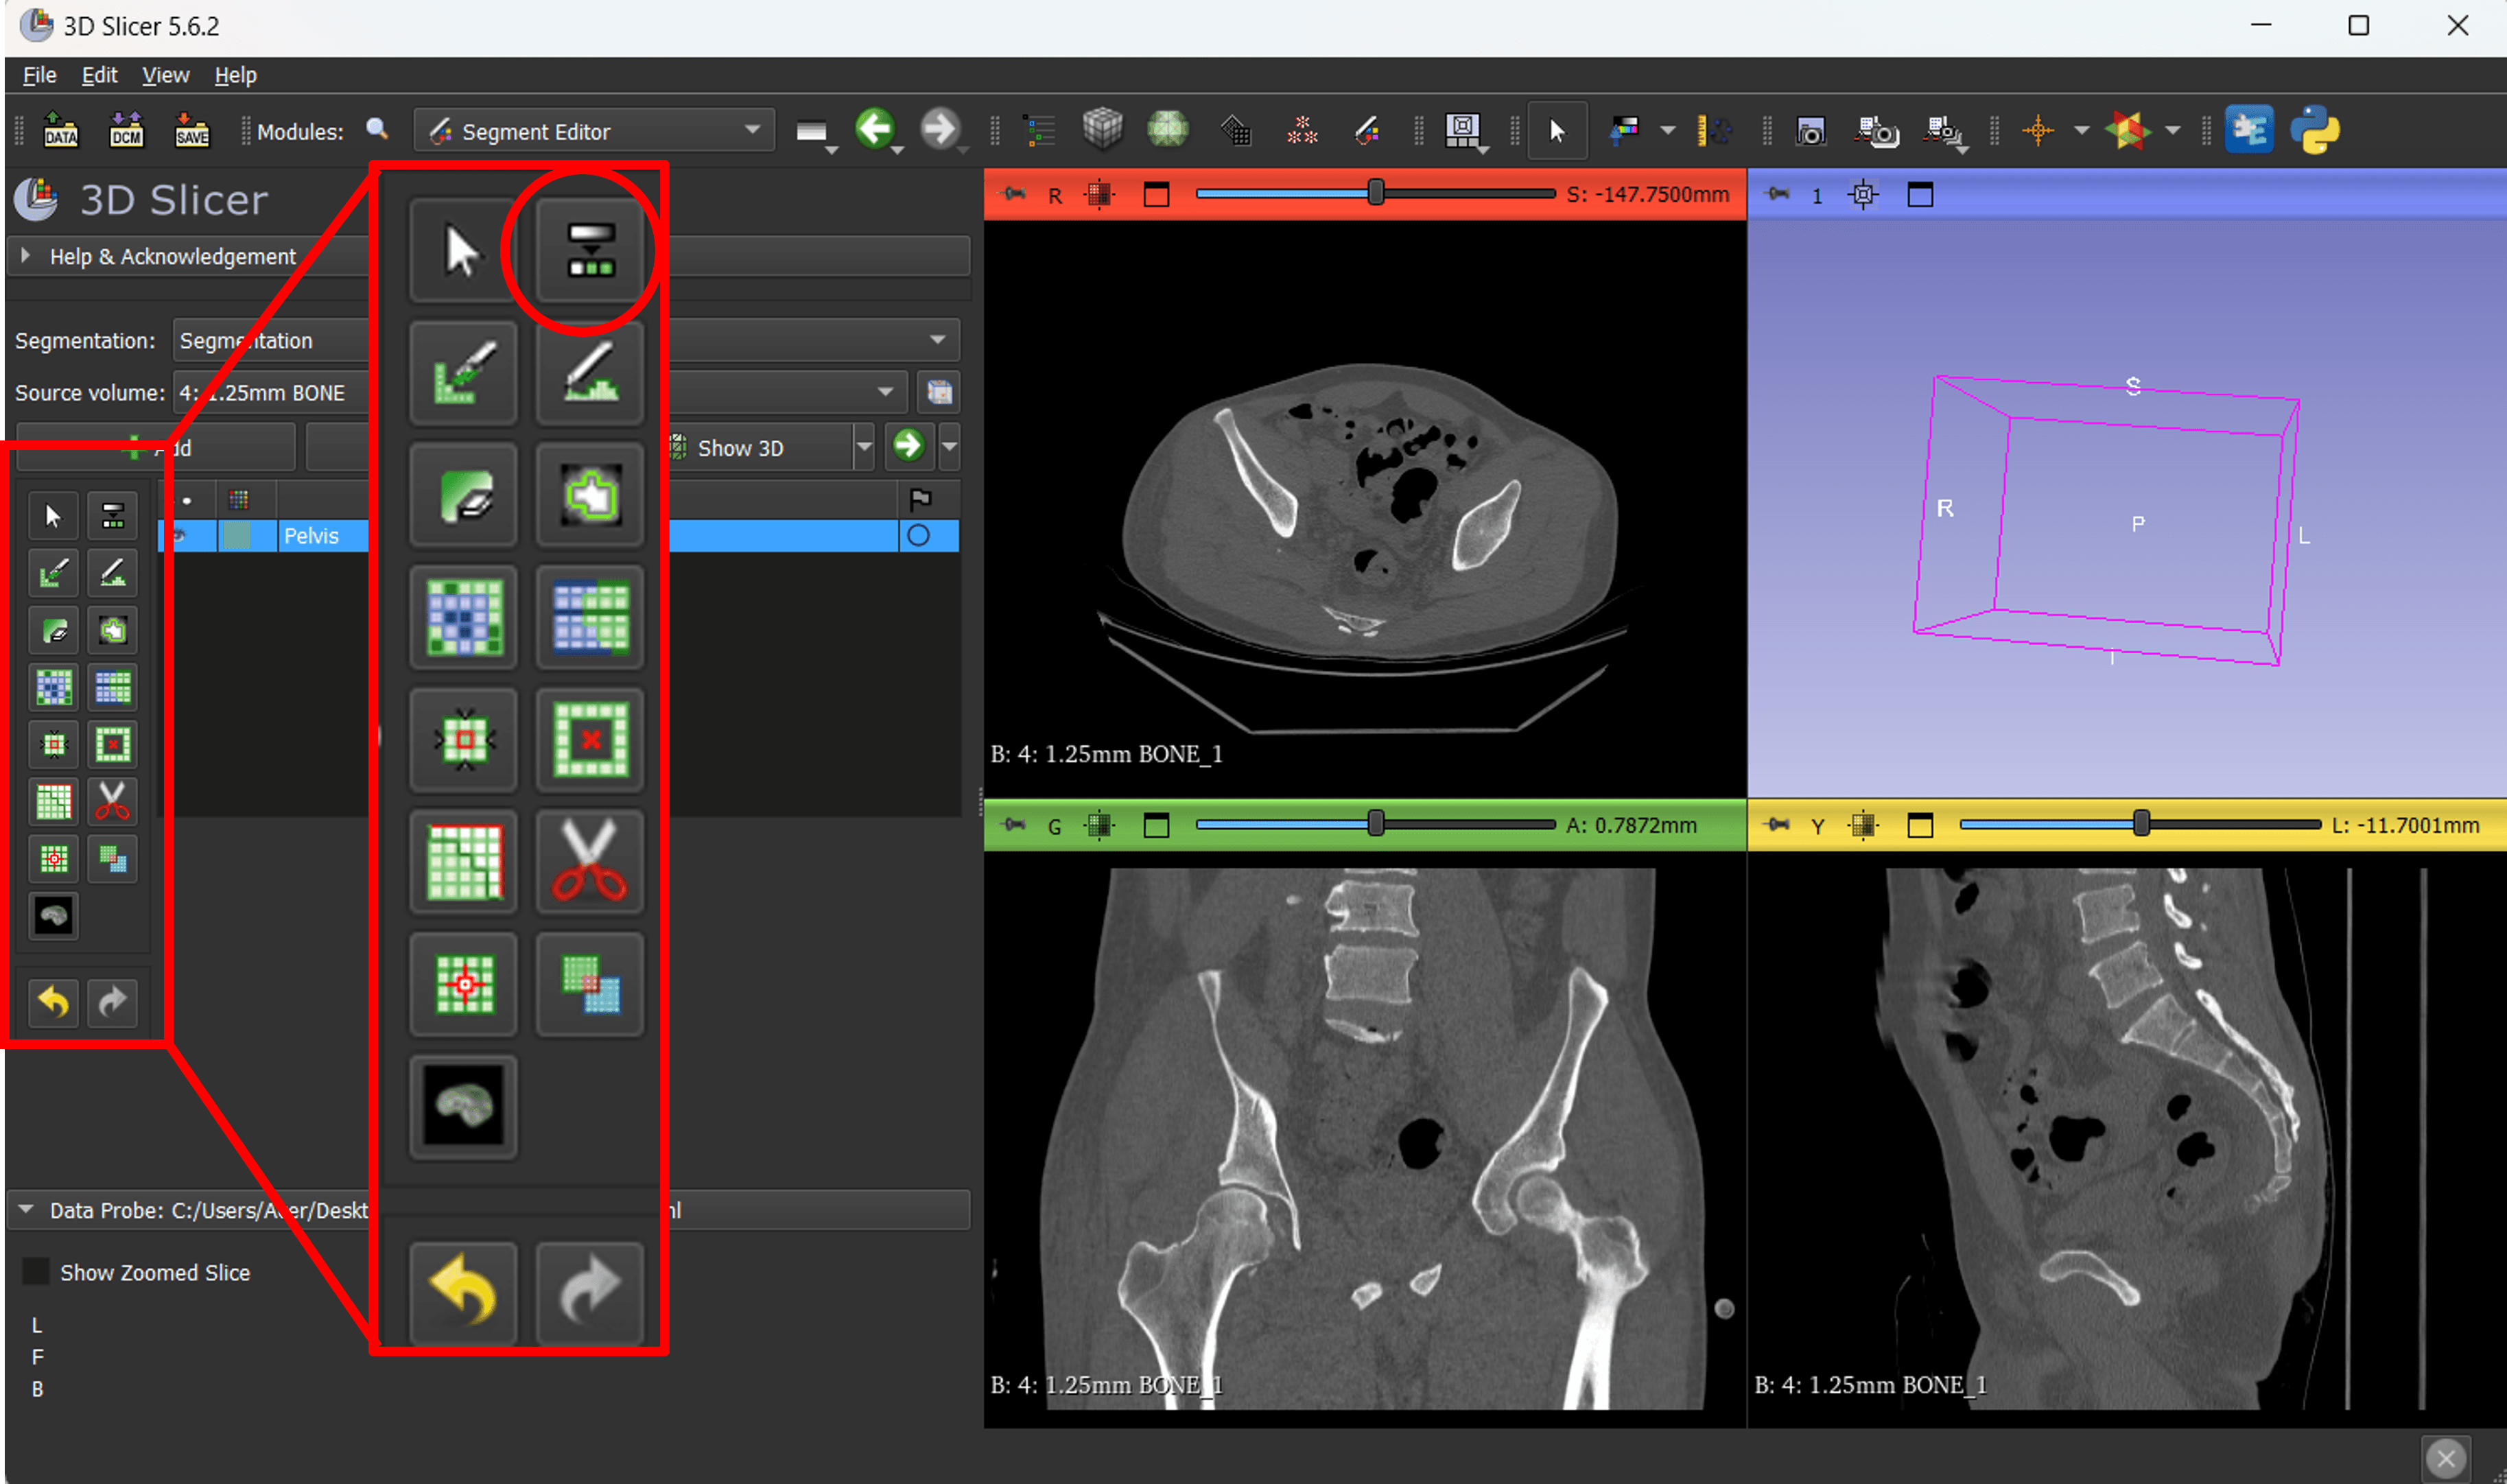Open the Volumes module cube icon
Image resolution: width=2507 pixels, height=1484 pixels.
[x=1103, y=129]
